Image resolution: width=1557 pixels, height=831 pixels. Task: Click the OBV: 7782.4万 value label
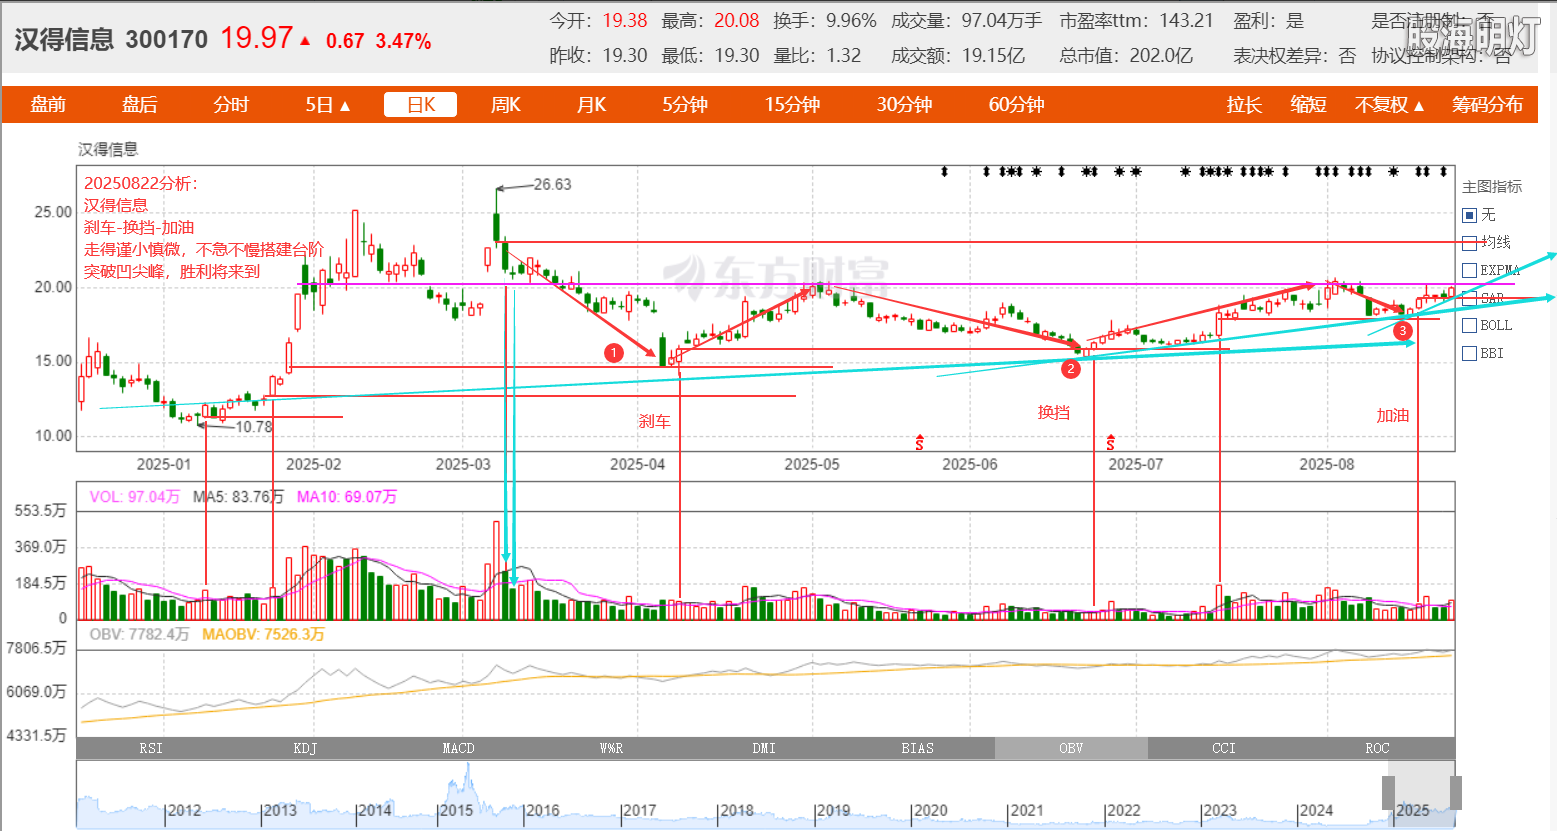[x=139, y=634]
